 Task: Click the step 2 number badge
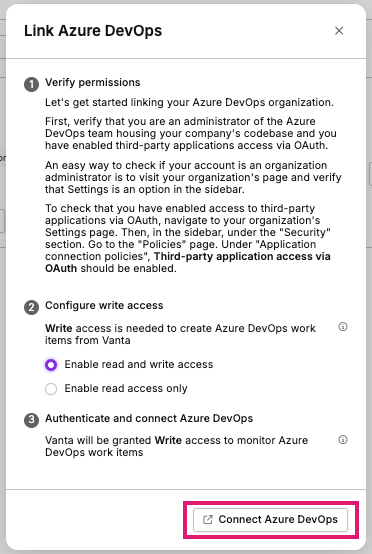point(31,307)
